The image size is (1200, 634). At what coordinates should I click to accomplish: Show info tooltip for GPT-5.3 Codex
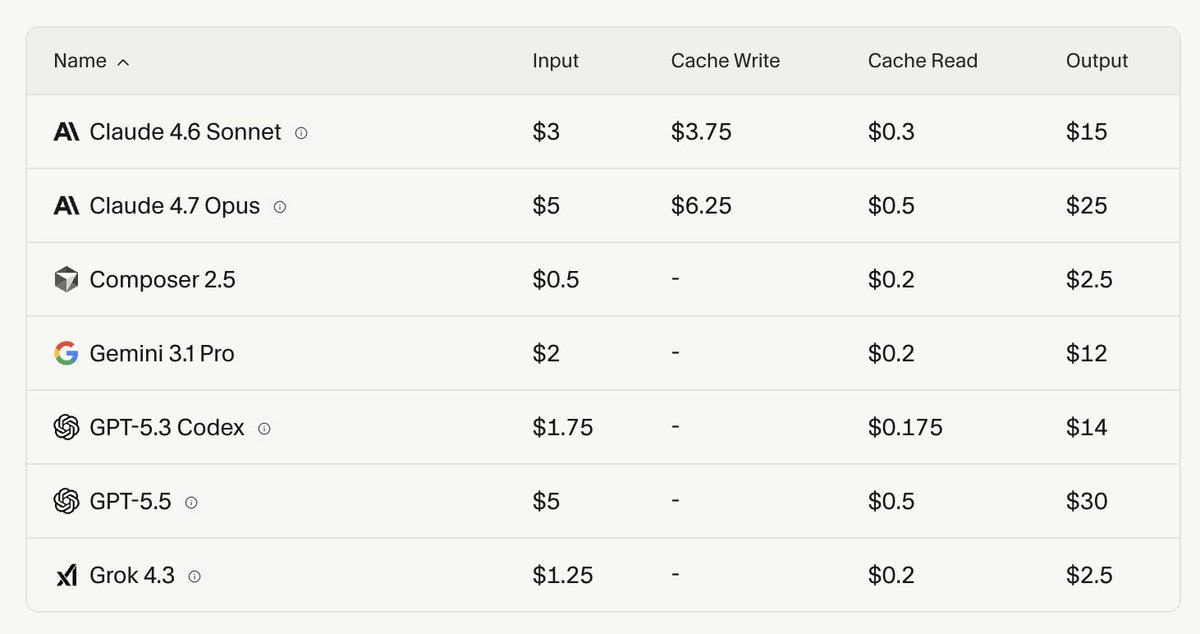pos(264,428)
